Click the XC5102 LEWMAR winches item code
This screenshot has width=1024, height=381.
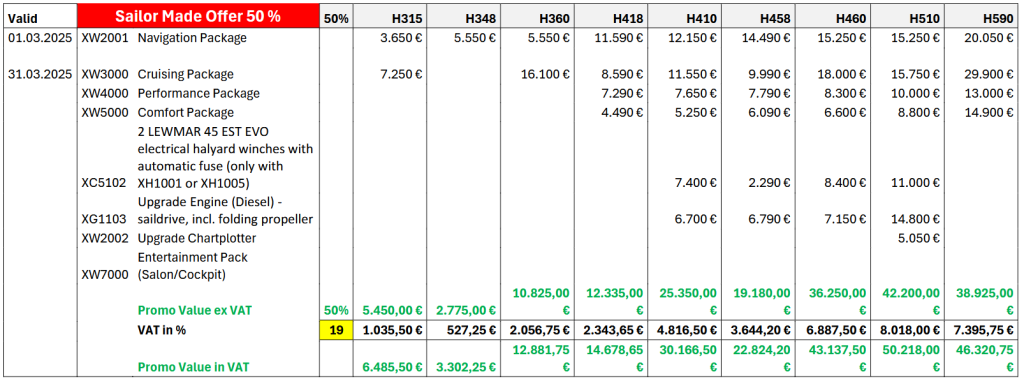[x=104, y=184]
